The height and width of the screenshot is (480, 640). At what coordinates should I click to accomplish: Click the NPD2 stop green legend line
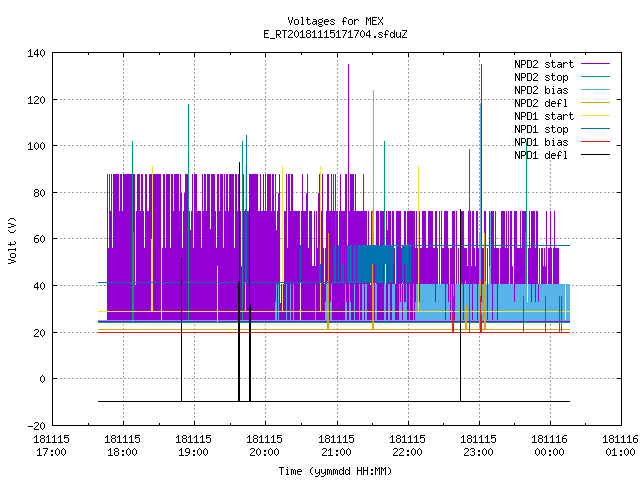(595, 77)
